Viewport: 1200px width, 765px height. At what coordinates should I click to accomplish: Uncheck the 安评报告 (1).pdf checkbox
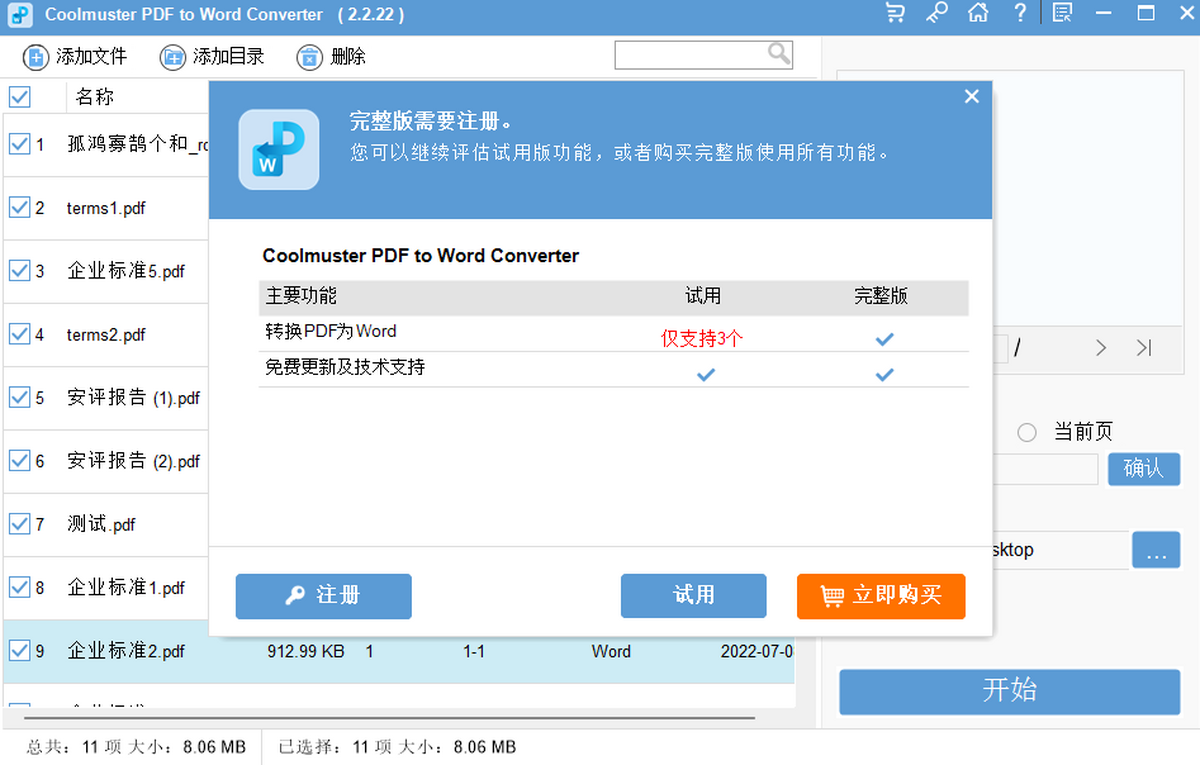(x=19, y=397)
